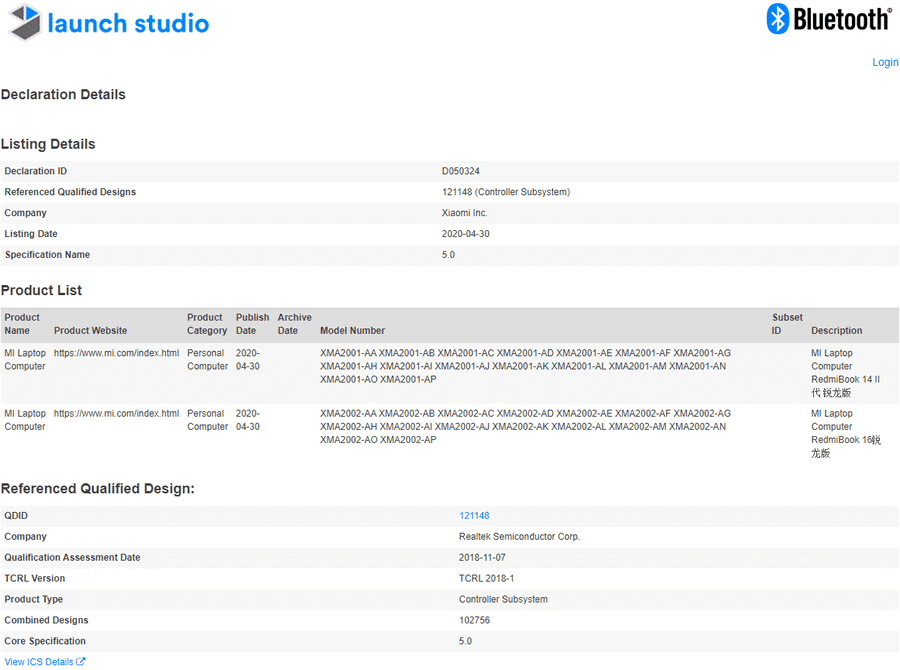Click the QDID label
The height and width of the screenshot is (670, 900).
[x=16, y=516]
